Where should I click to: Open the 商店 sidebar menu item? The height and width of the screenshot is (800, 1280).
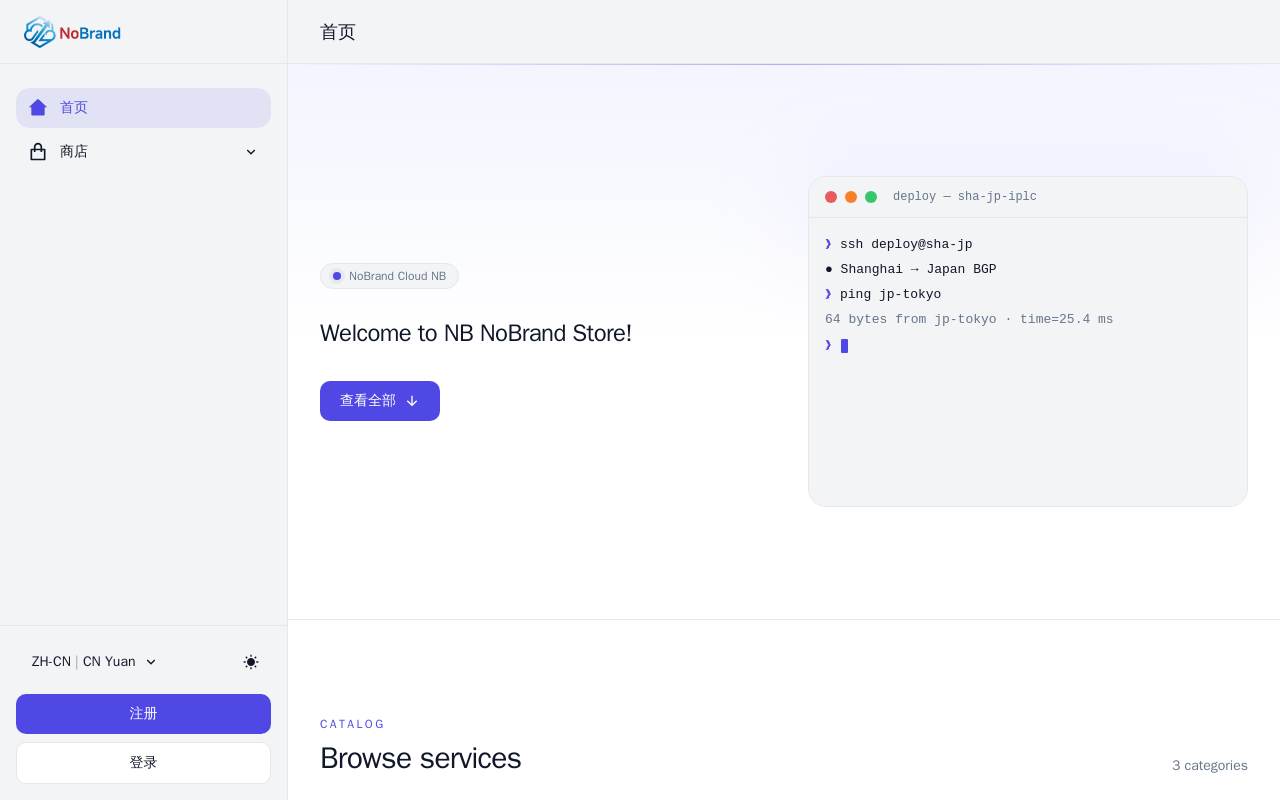(143, 152)
